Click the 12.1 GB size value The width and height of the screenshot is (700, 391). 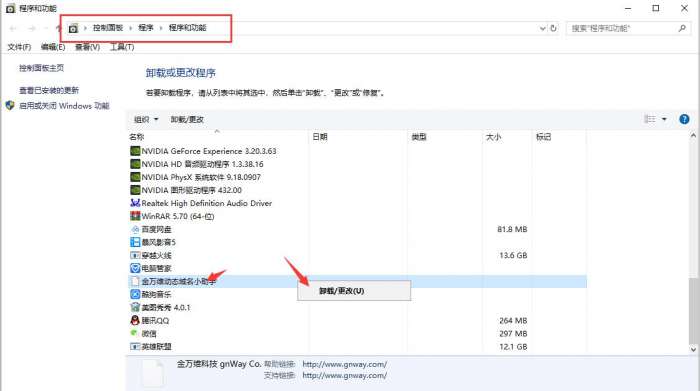(513, 346)
